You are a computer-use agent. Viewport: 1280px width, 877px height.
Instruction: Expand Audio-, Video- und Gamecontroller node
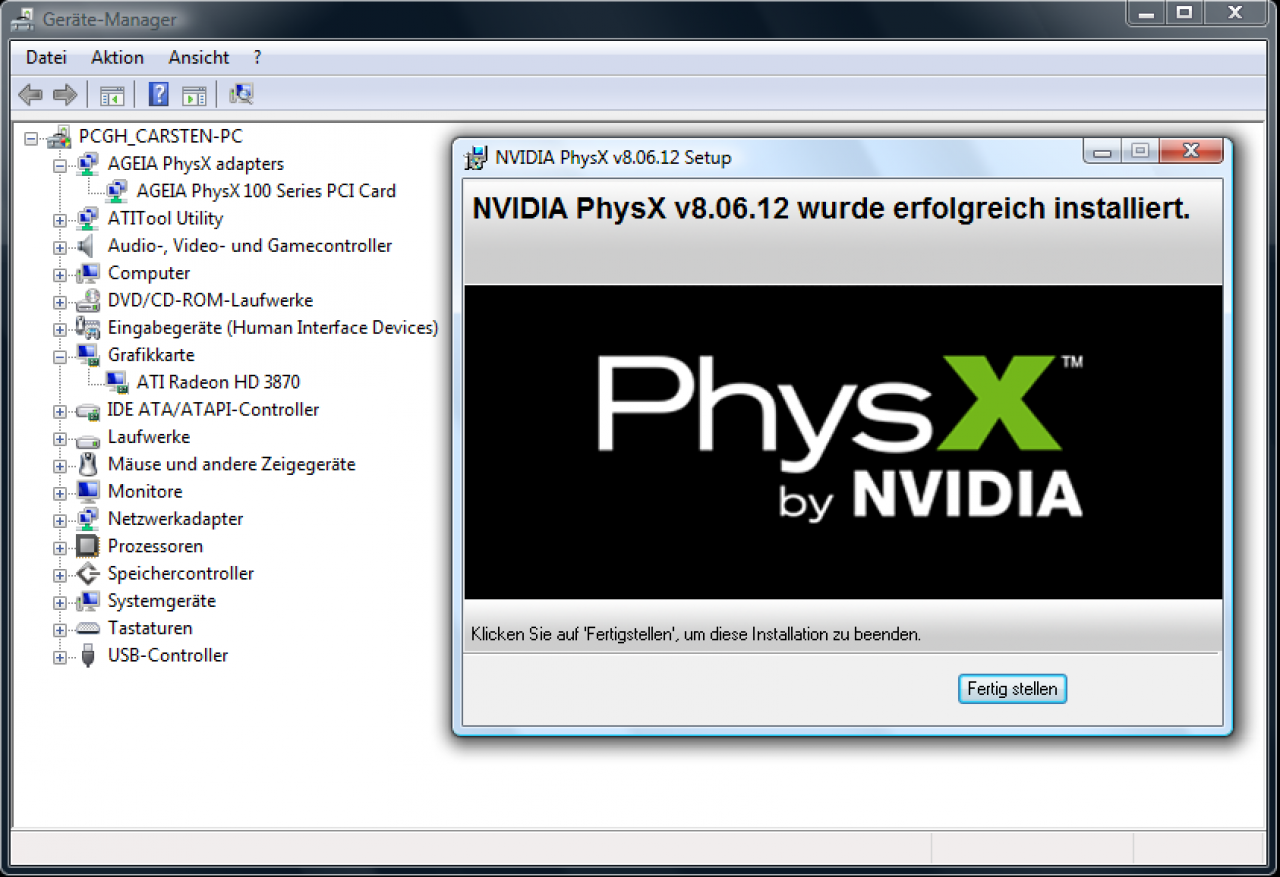[60, 247]
